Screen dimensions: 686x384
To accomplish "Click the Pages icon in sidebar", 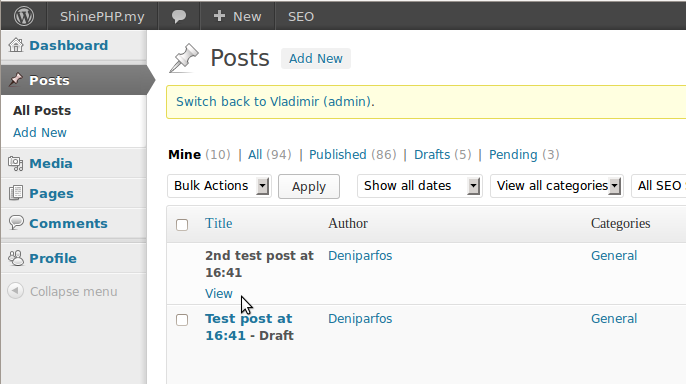I will pos(16,193).
